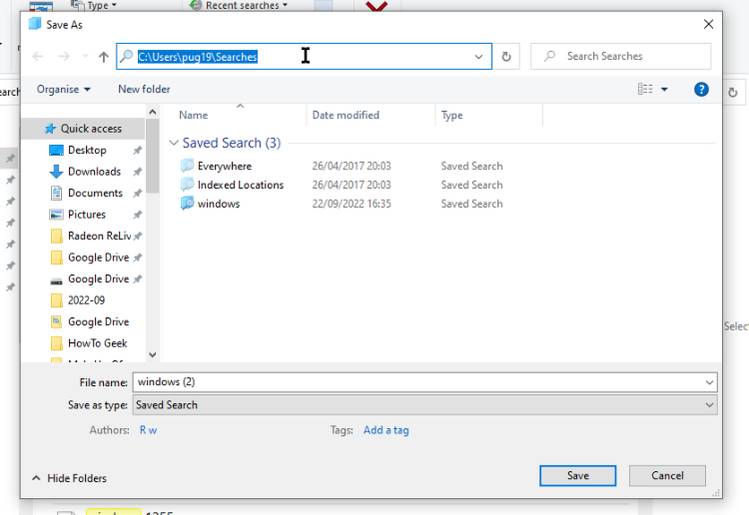Screen dimensions: 749x515
Task: Select the Everywhere saved search
Action: click(x=225, y=166)
